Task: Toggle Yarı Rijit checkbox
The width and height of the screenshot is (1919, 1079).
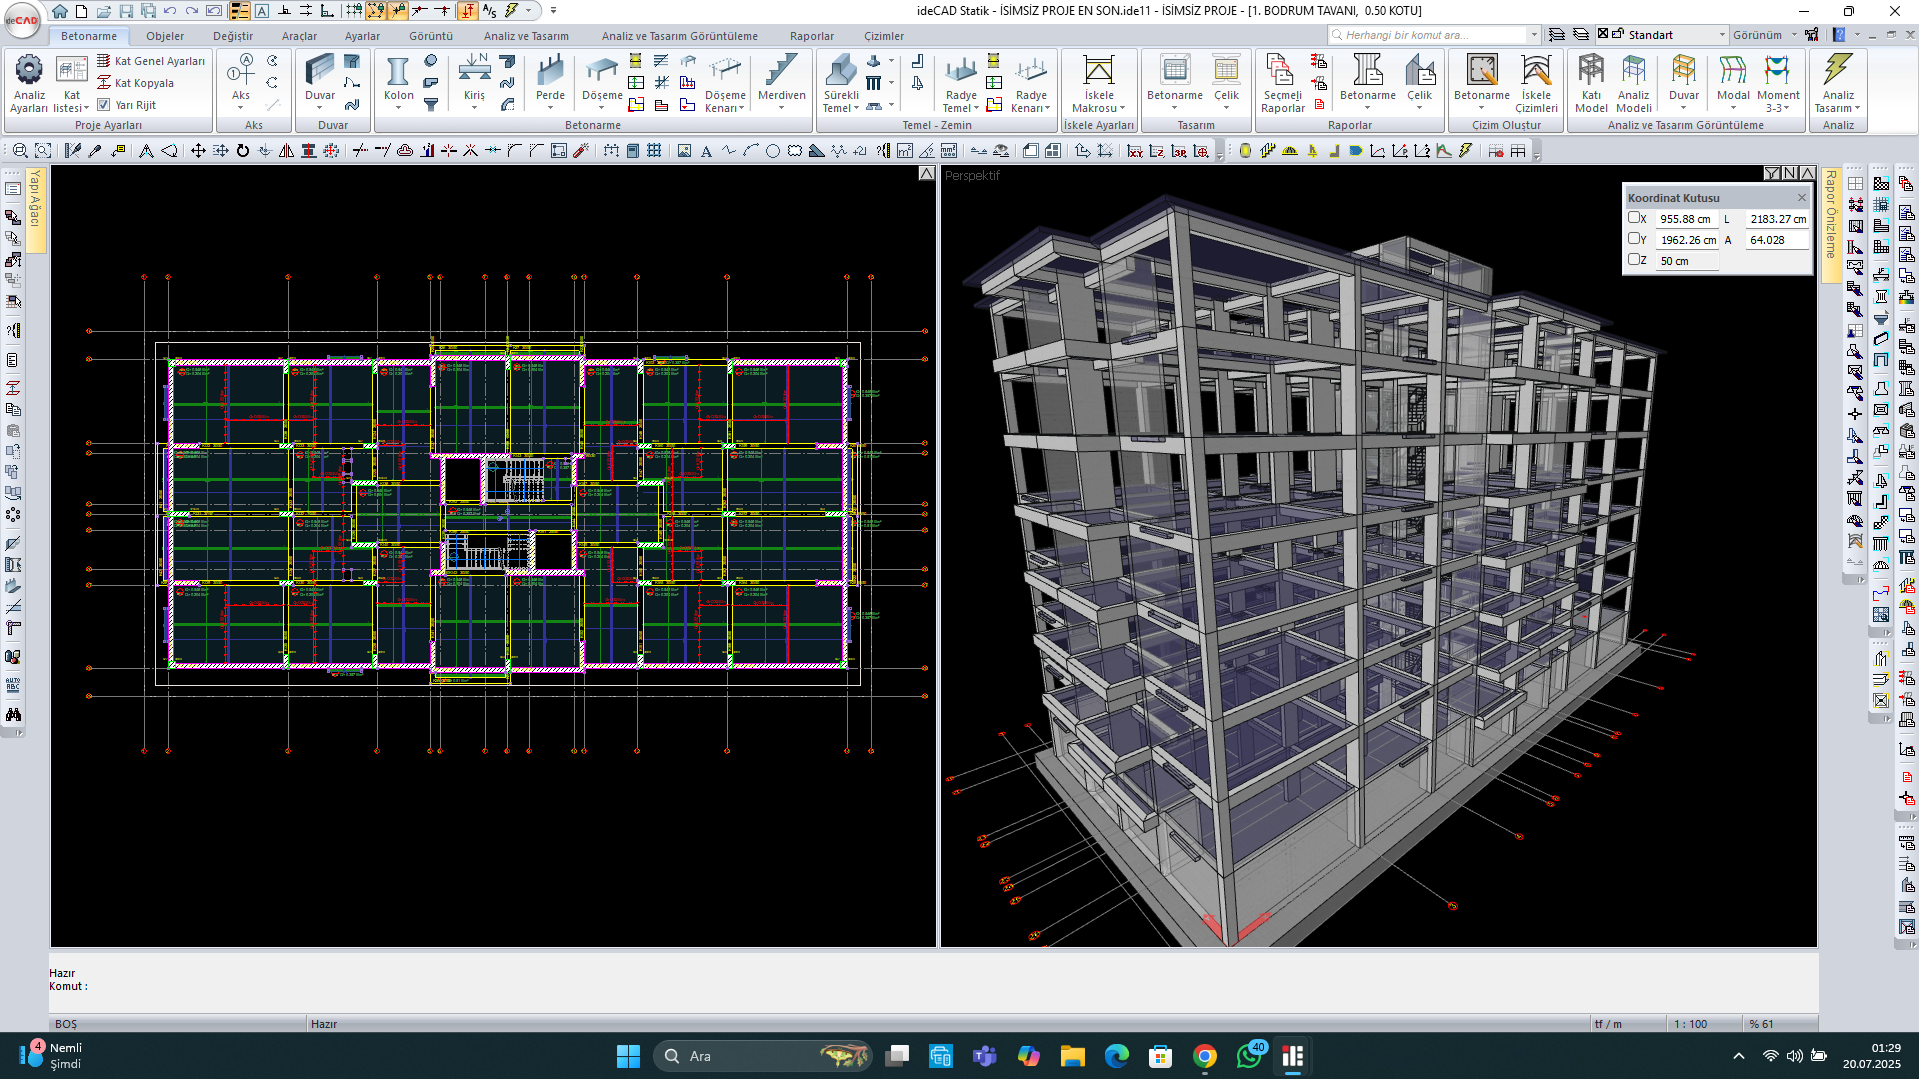Action: pyautogui.click(x=104, y=104)
